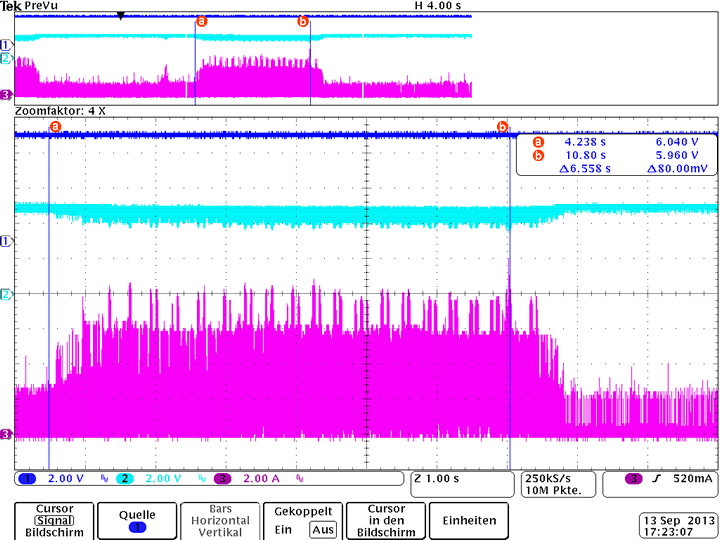Image resolution: width=720 pixels, height=540 pixels.
Task: Select channel 2 badge showing 2.00 V
Action: [125, 478]
